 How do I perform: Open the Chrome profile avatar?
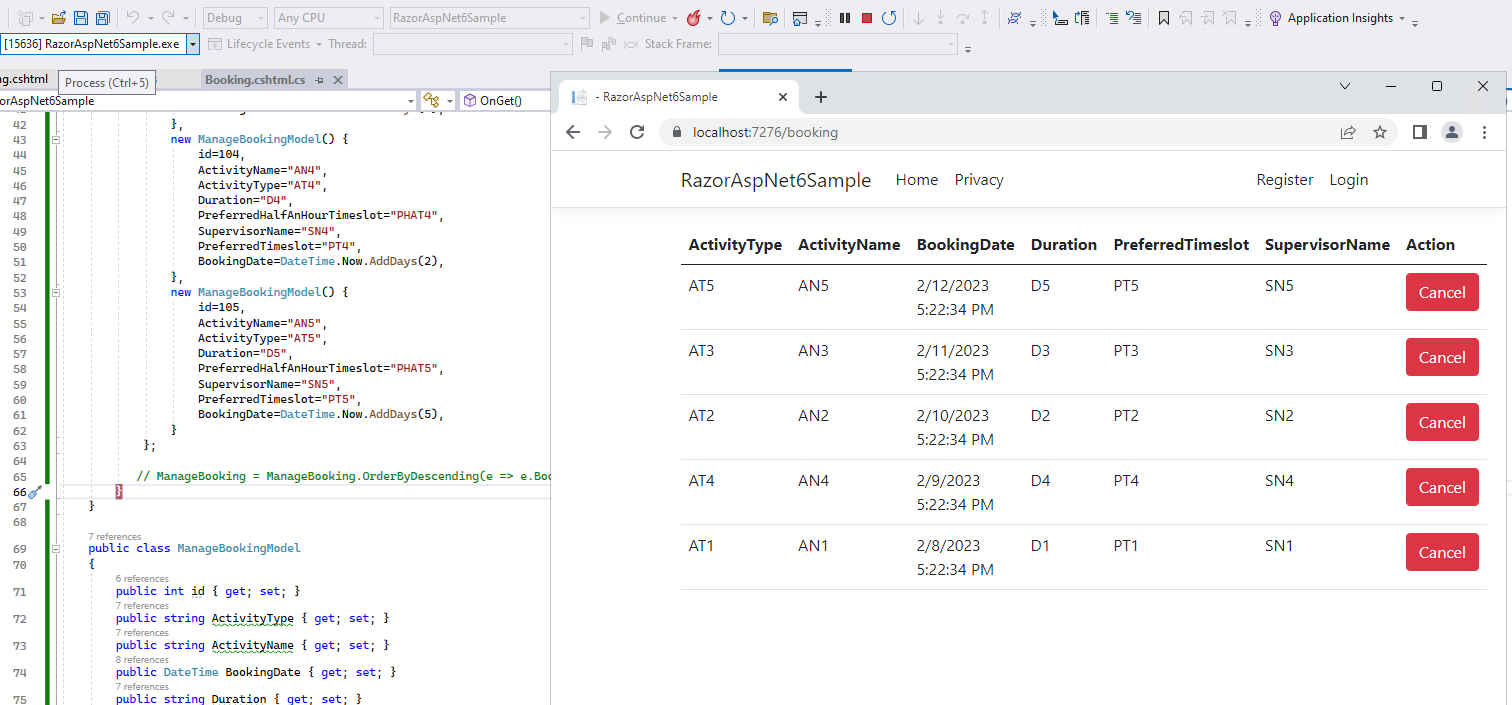pos(1452,132)
